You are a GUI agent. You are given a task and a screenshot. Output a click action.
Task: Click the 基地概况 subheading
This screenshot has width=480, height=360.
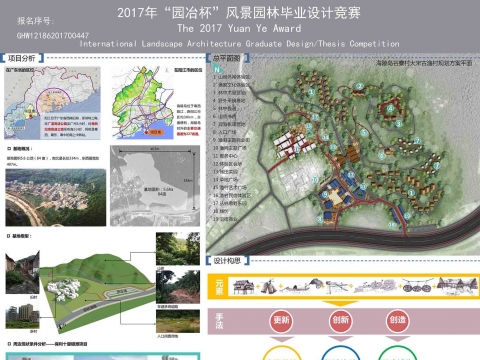pos(20,149)
